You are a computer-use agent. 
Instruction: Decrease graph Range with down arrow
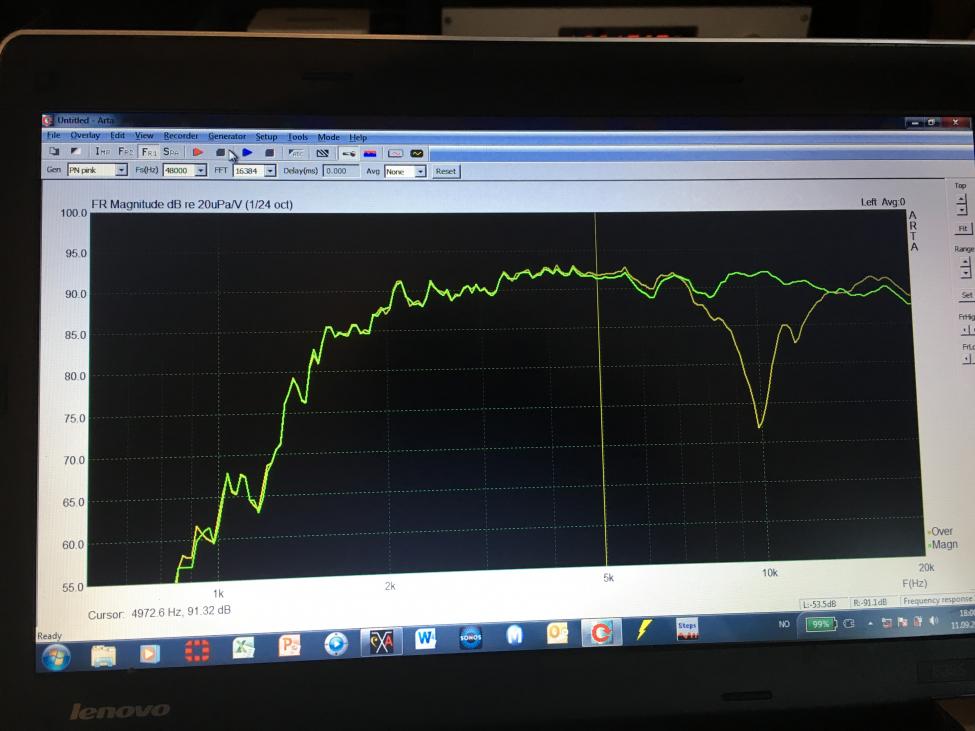(965, 272)
